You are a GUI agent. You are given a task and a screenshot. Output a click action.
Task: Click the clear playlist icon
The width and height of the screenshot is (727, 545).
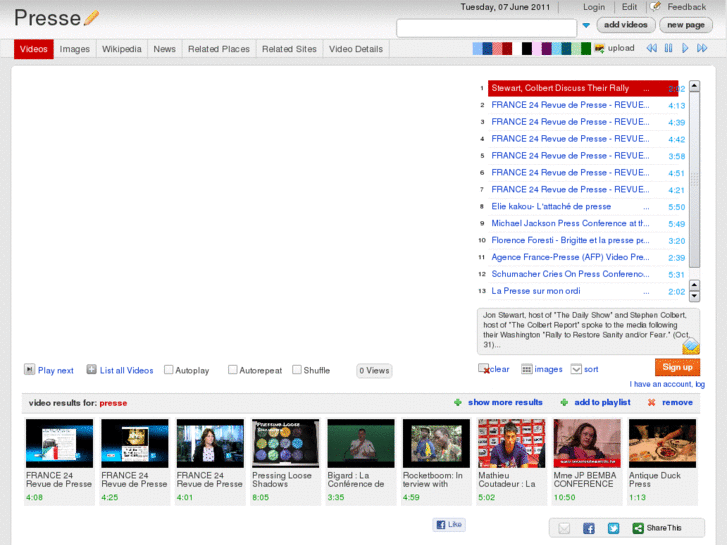[x=484, y=369]
